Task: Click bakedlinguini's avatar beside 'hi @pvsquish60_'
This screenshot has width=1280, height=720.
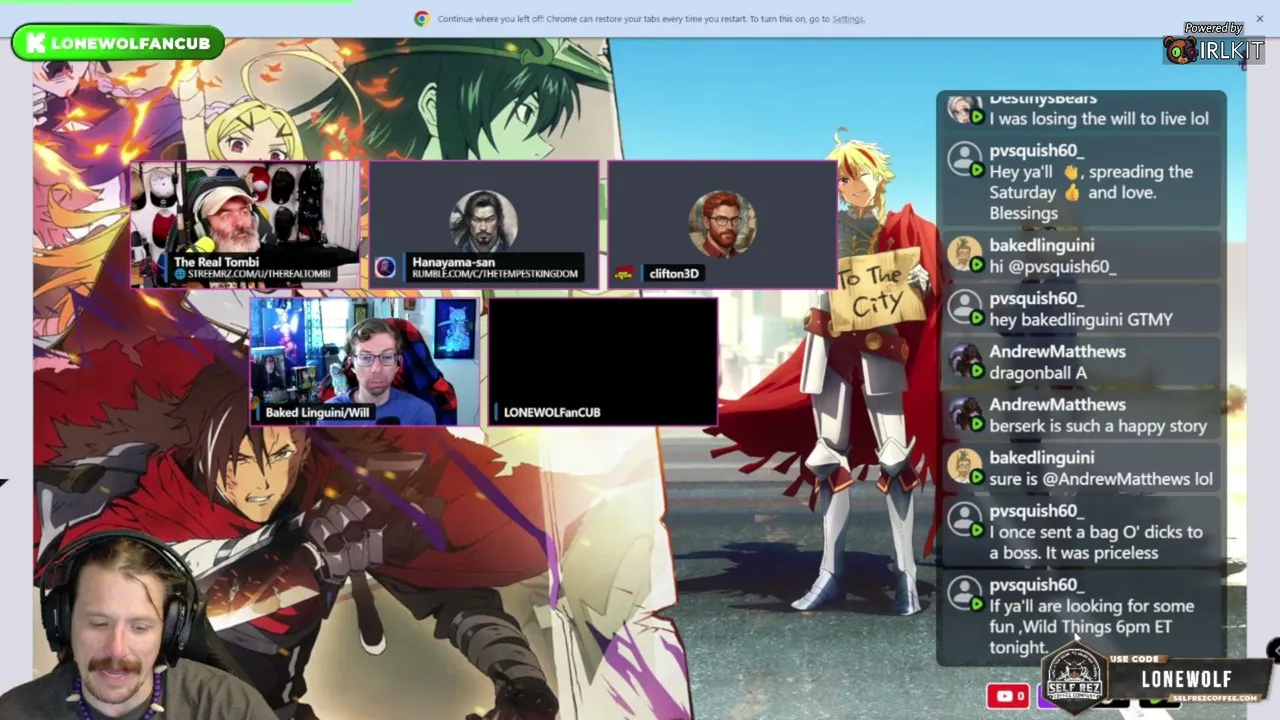Action: click(x=965, y=255)
